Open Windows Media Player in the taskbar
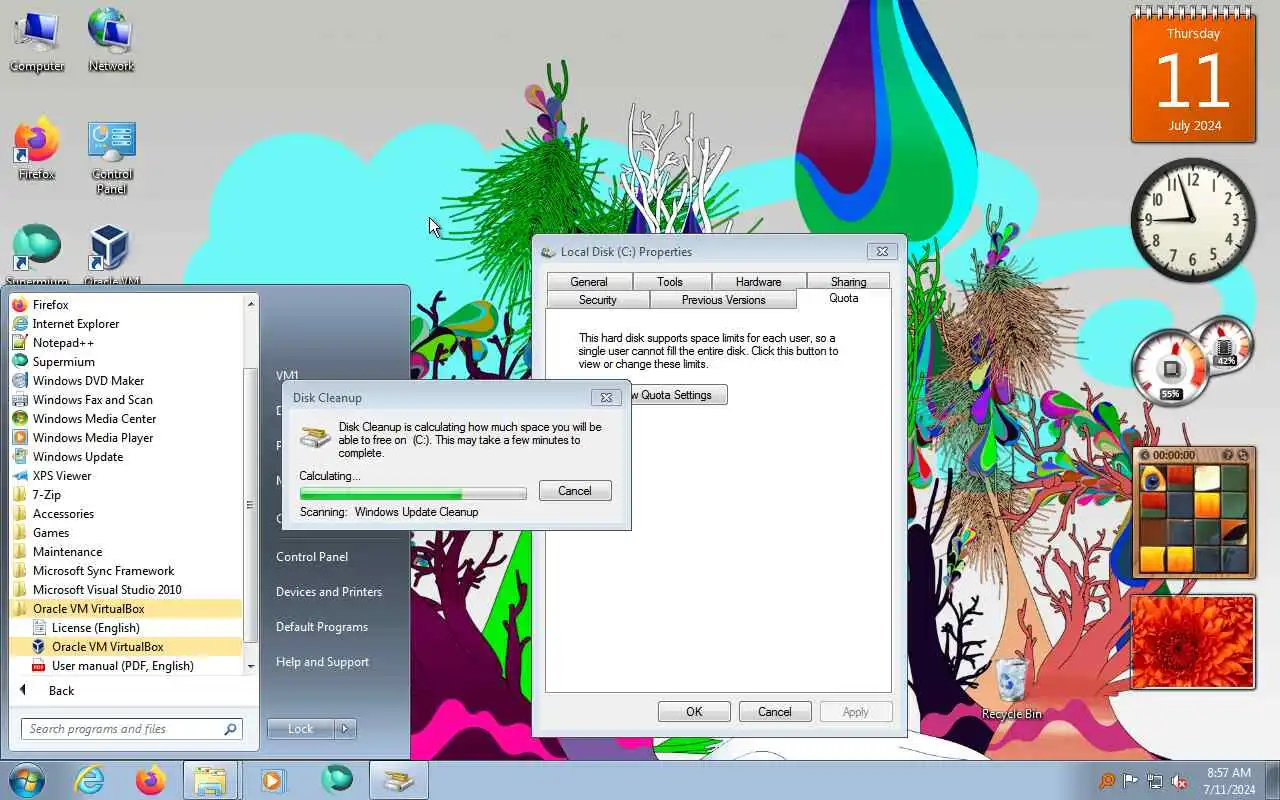 pyautogui.click(x=273, y=780)
